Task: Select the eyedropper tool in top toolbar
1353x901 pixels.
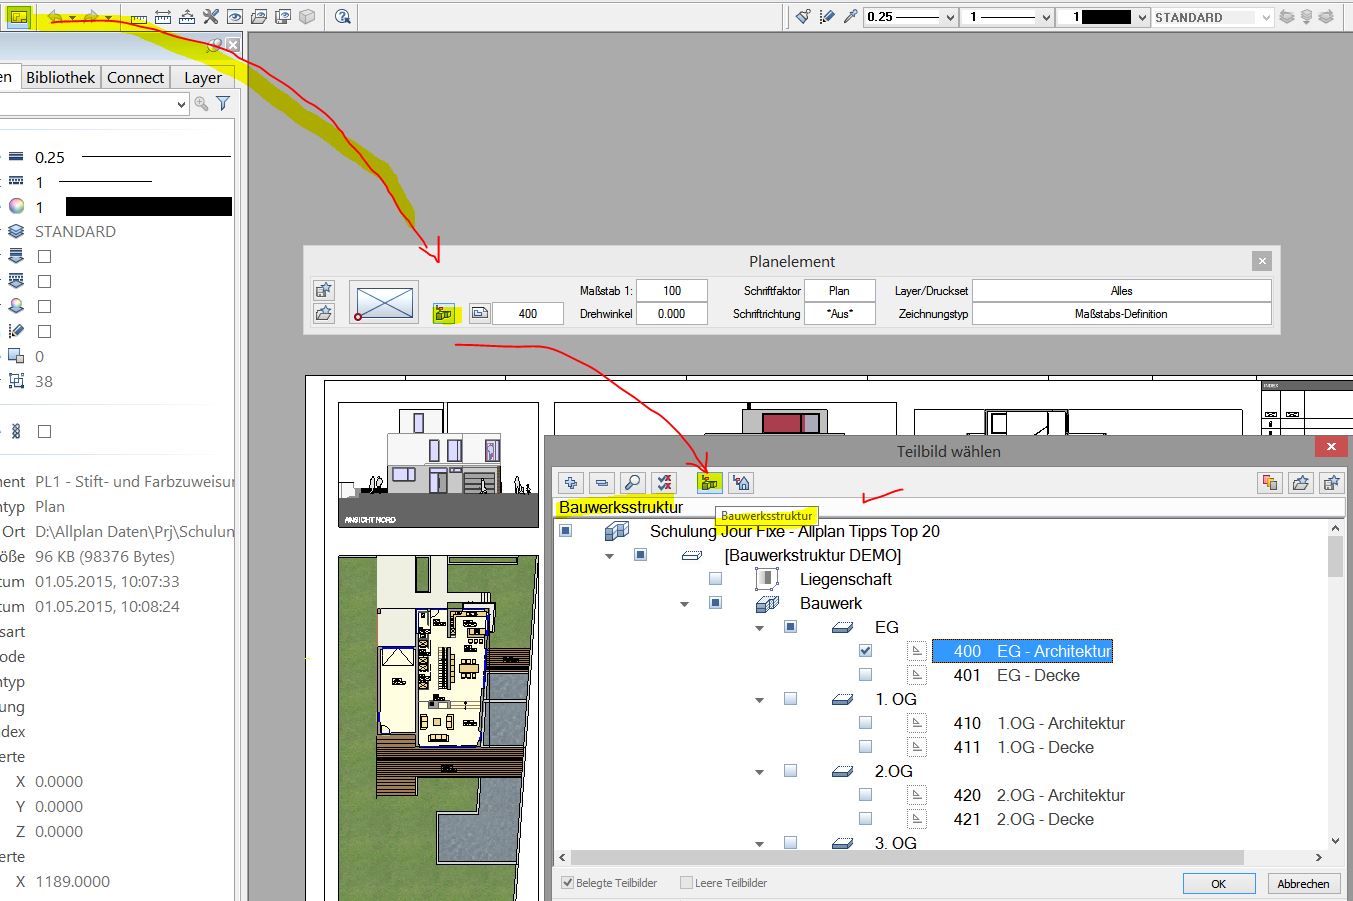Action: (x=850, y=17)
